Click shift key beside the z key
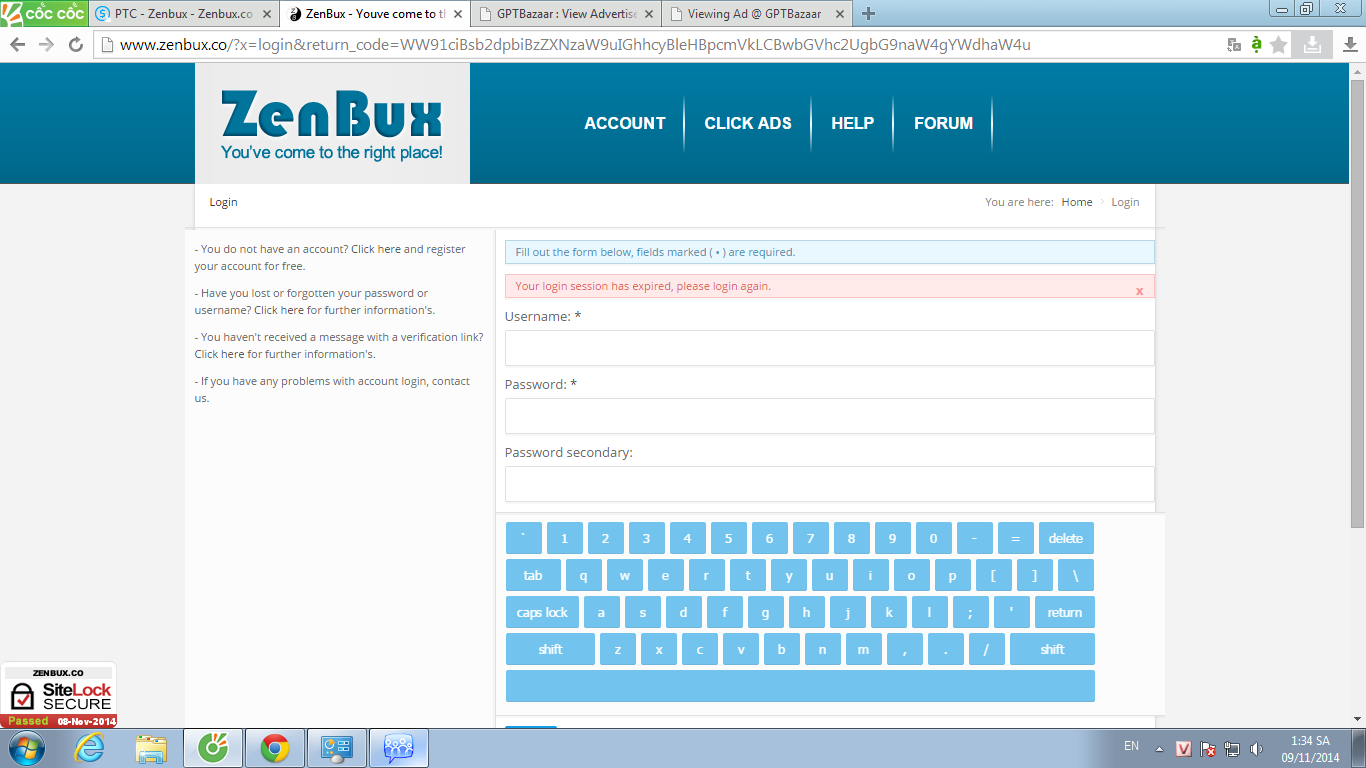Screen dimensions: 1366x768 550,649
